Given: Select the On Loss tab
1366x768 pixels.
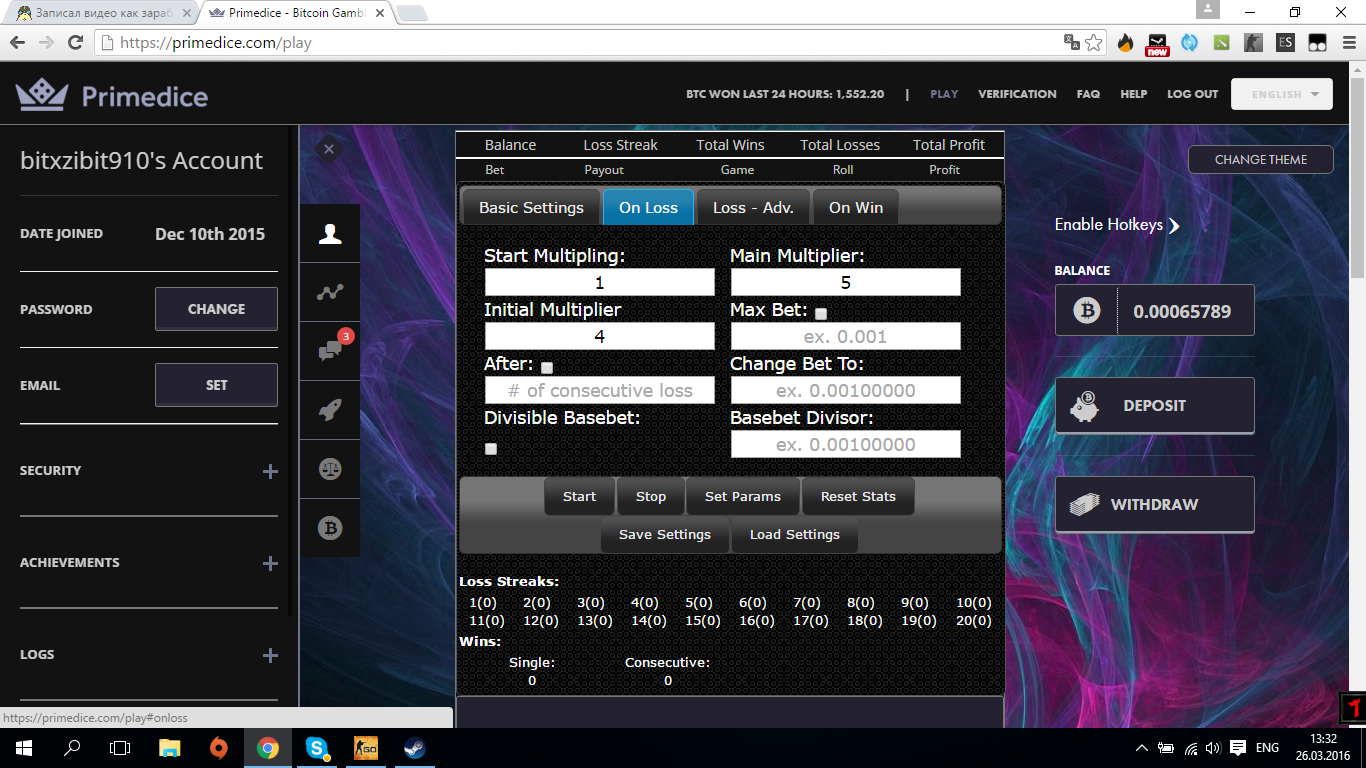Looking at the screenshot, I should [x=648, y=208].
